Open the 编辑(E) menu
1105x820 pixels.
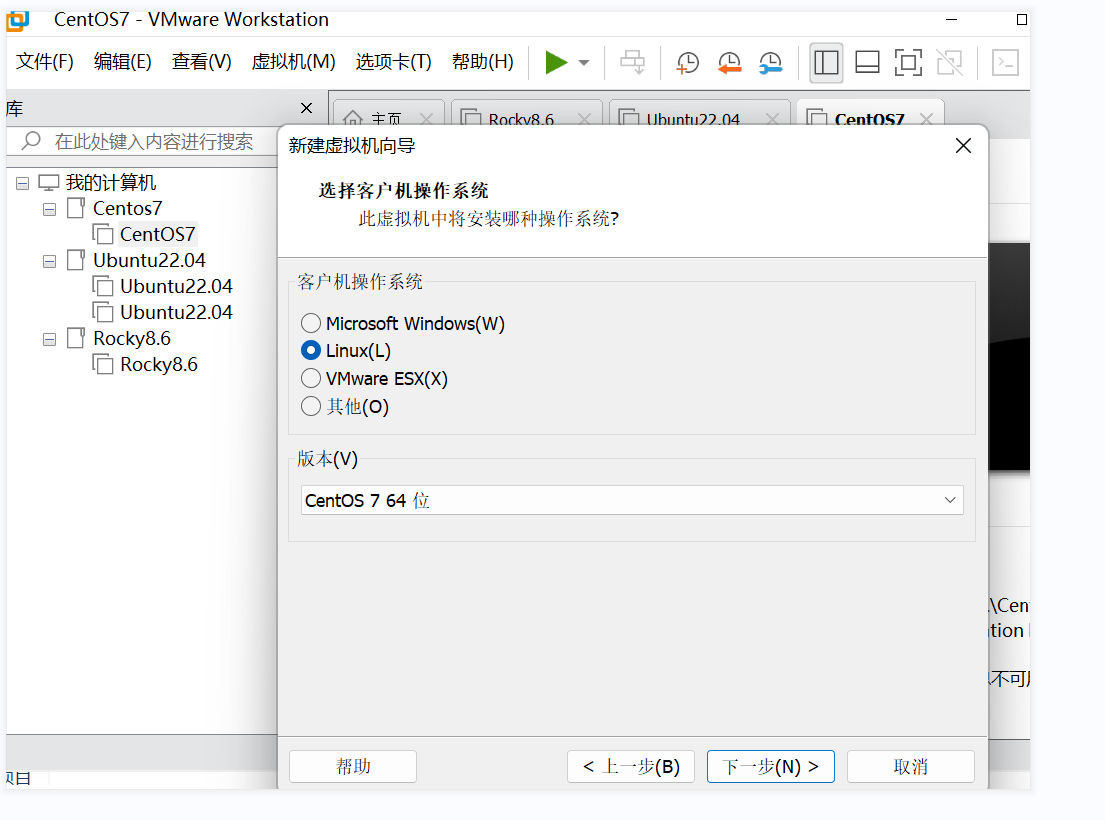(123, 62)
